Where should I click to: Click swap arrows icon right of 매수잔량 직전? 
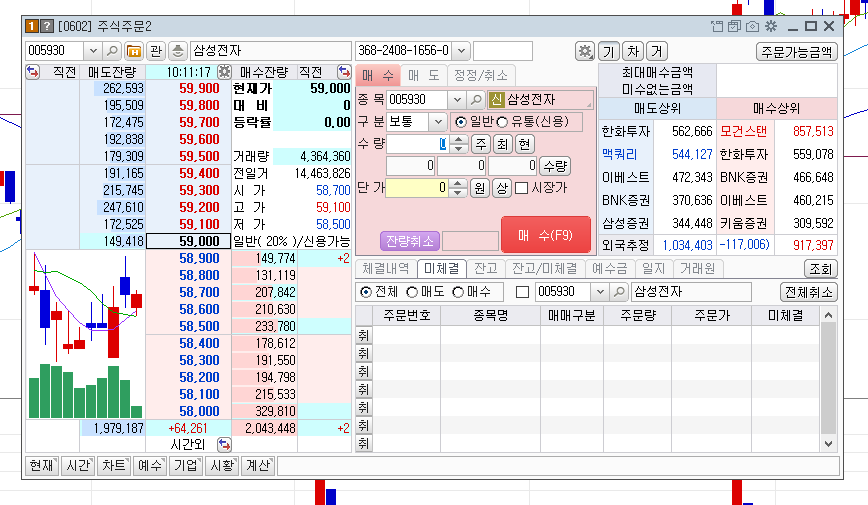[344, 72]
